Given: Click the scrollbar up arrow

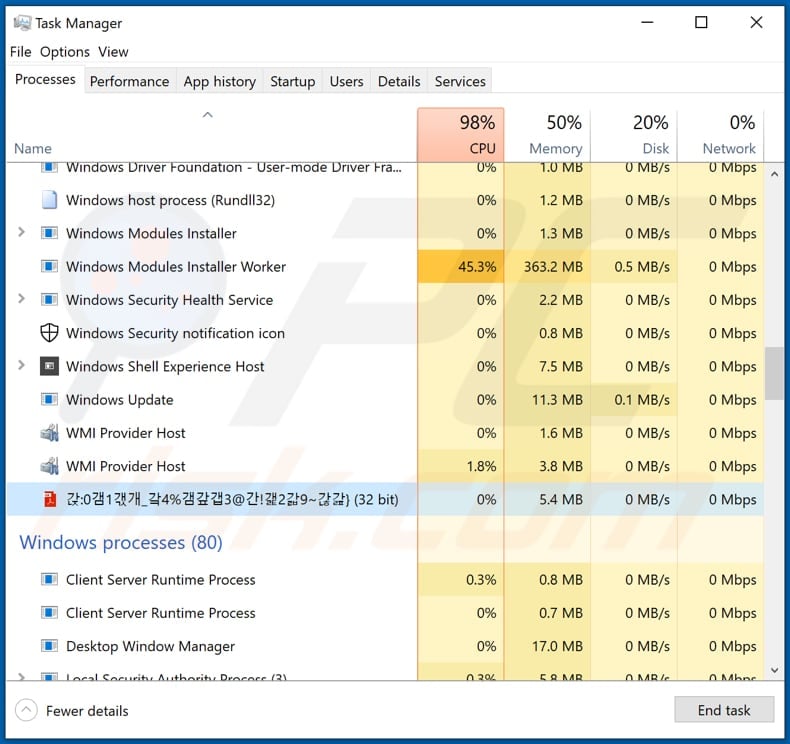Looking at the screenshot, I should pos(774,174).
